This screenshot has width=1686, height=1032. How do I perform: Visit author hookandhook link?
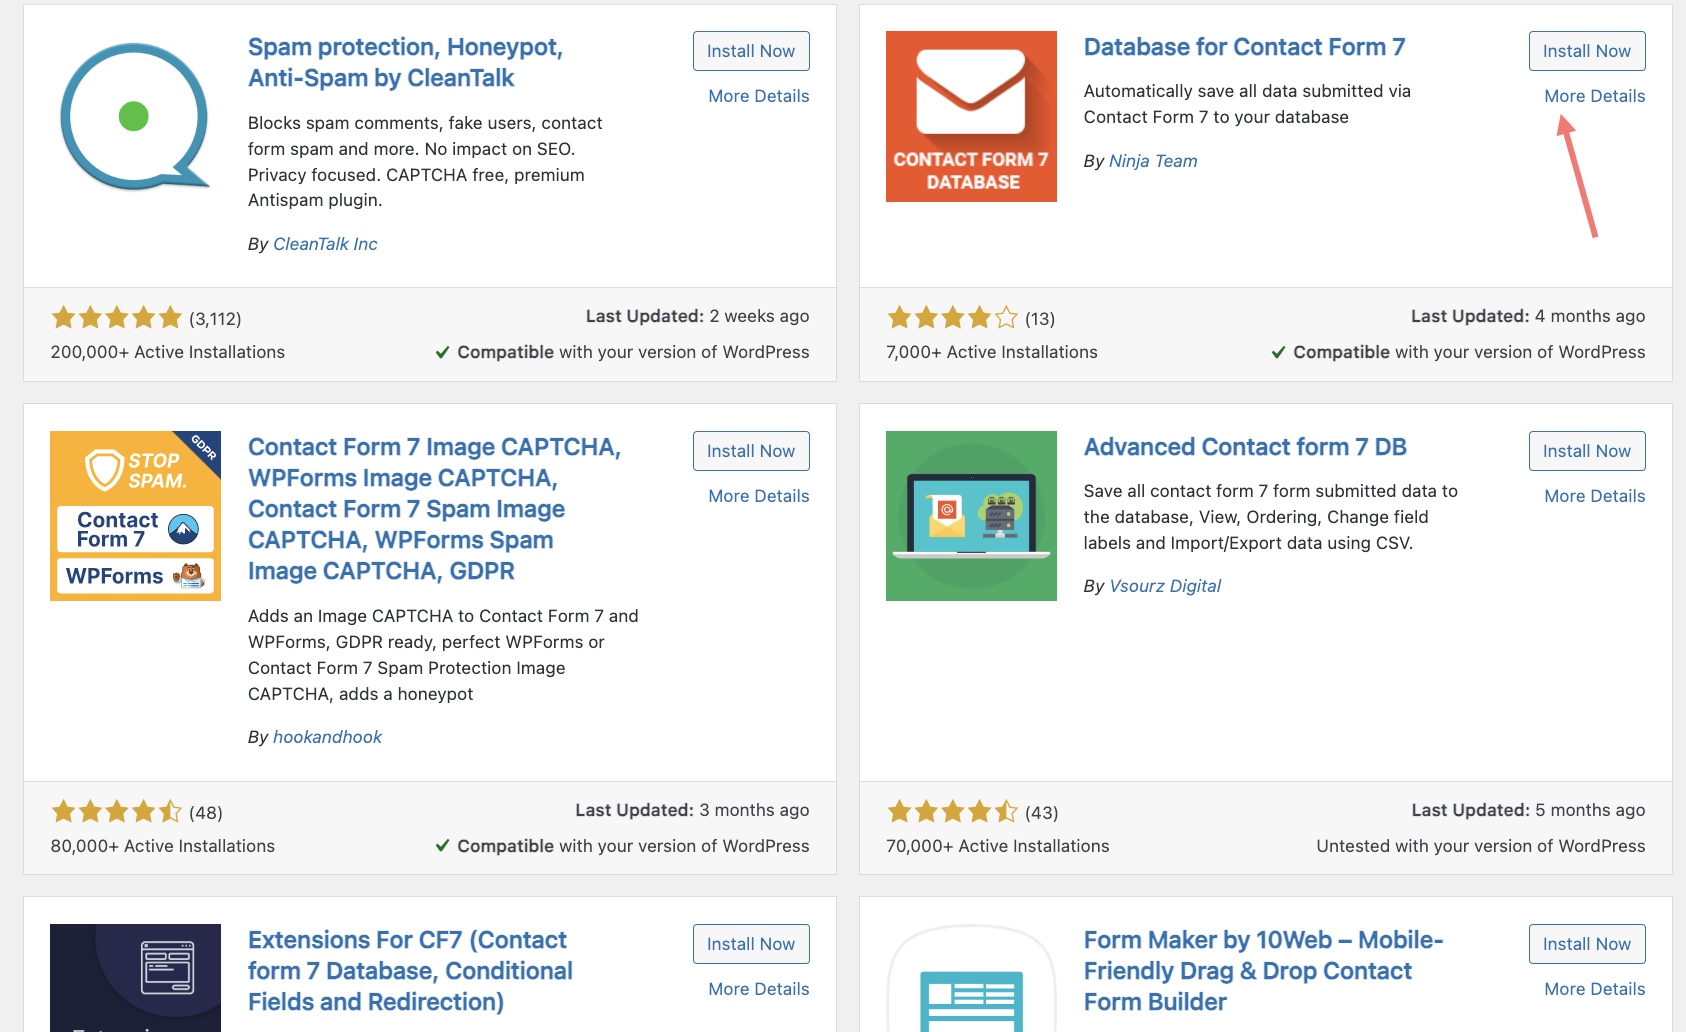(327, 737)
